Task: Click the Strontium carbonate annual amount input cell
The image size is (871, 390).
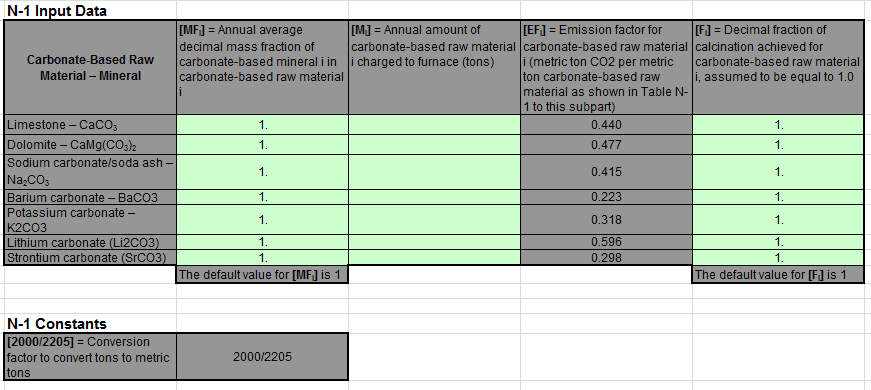Action: click(x=434, y=257)
